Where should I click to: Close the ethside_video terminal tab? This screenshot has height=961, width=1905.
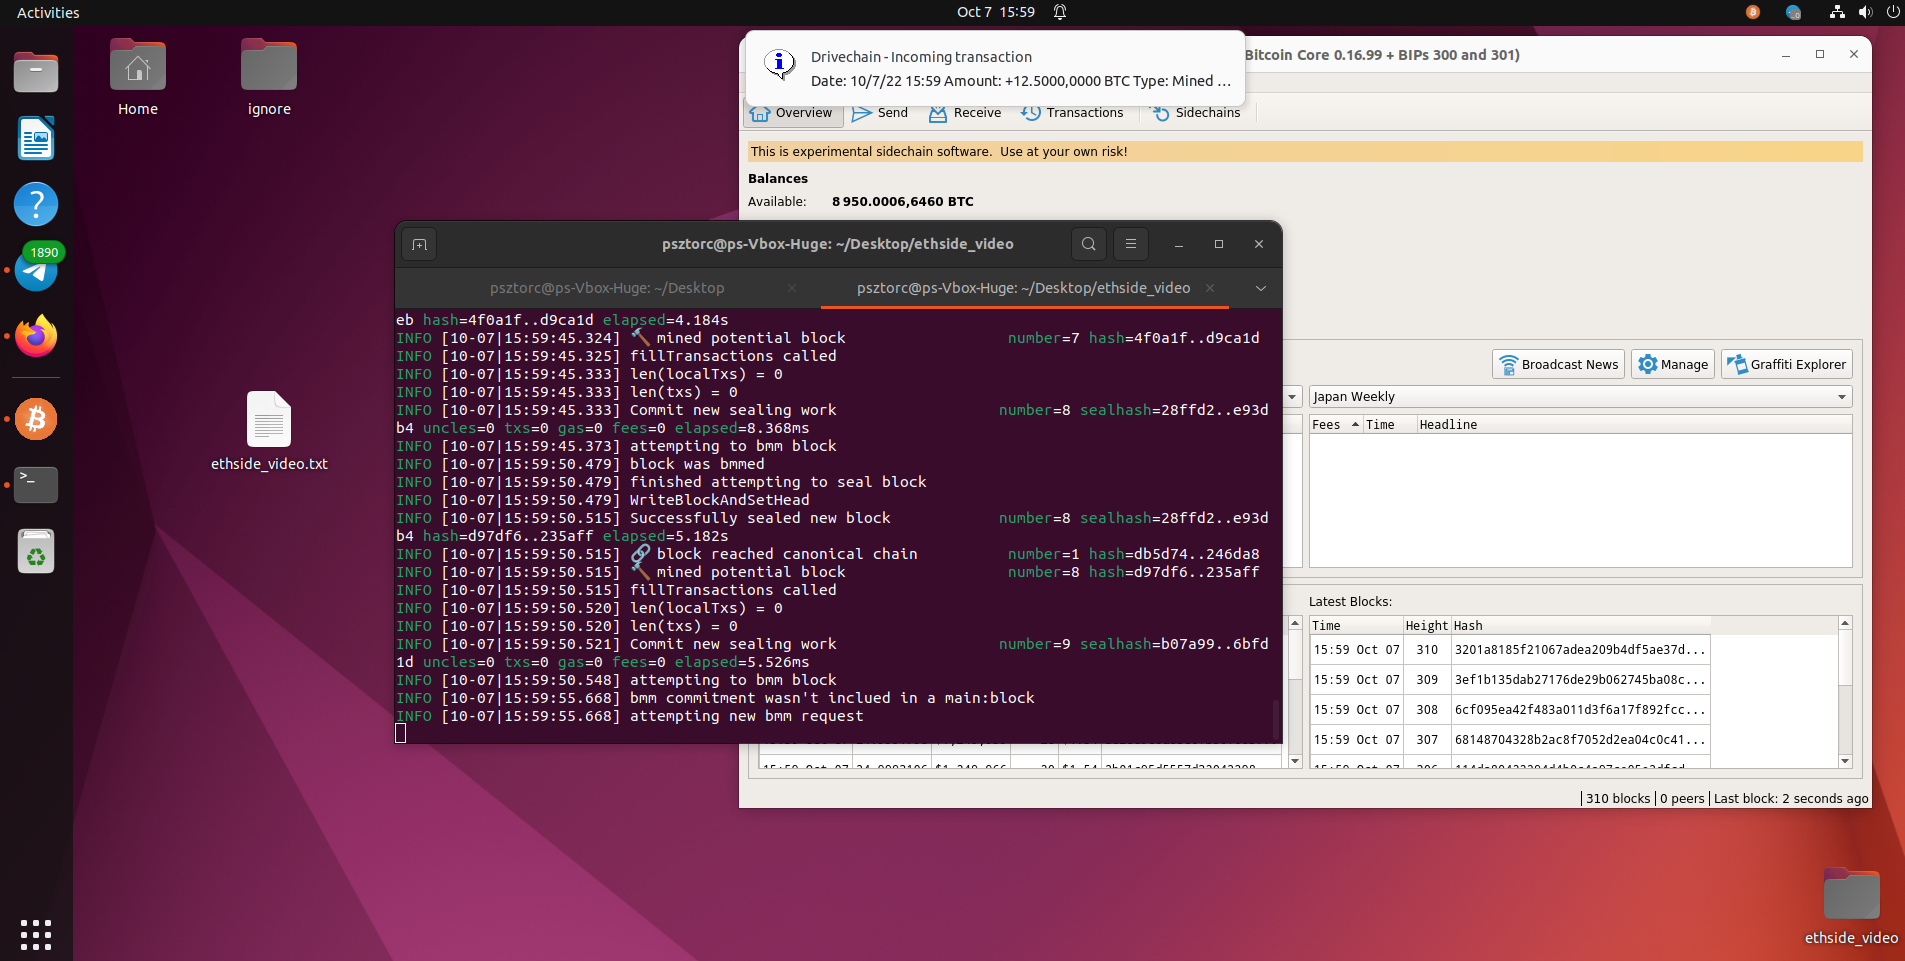1210,288
